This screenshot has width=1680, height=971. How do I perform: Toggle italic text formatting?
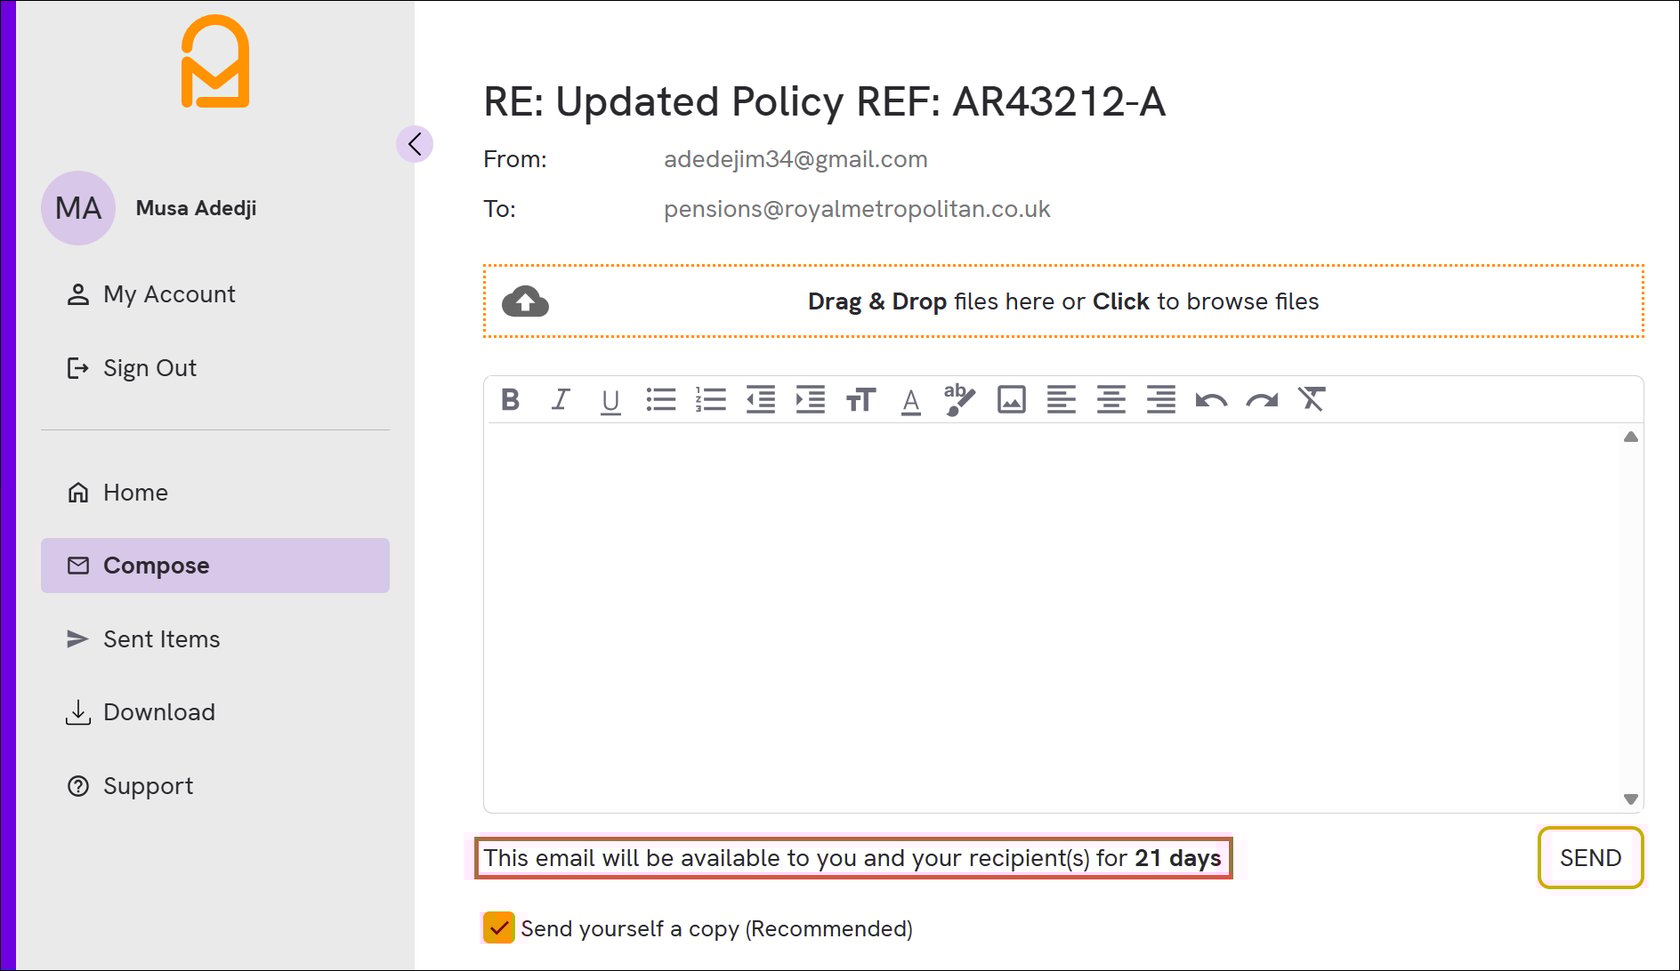[560, 399]
